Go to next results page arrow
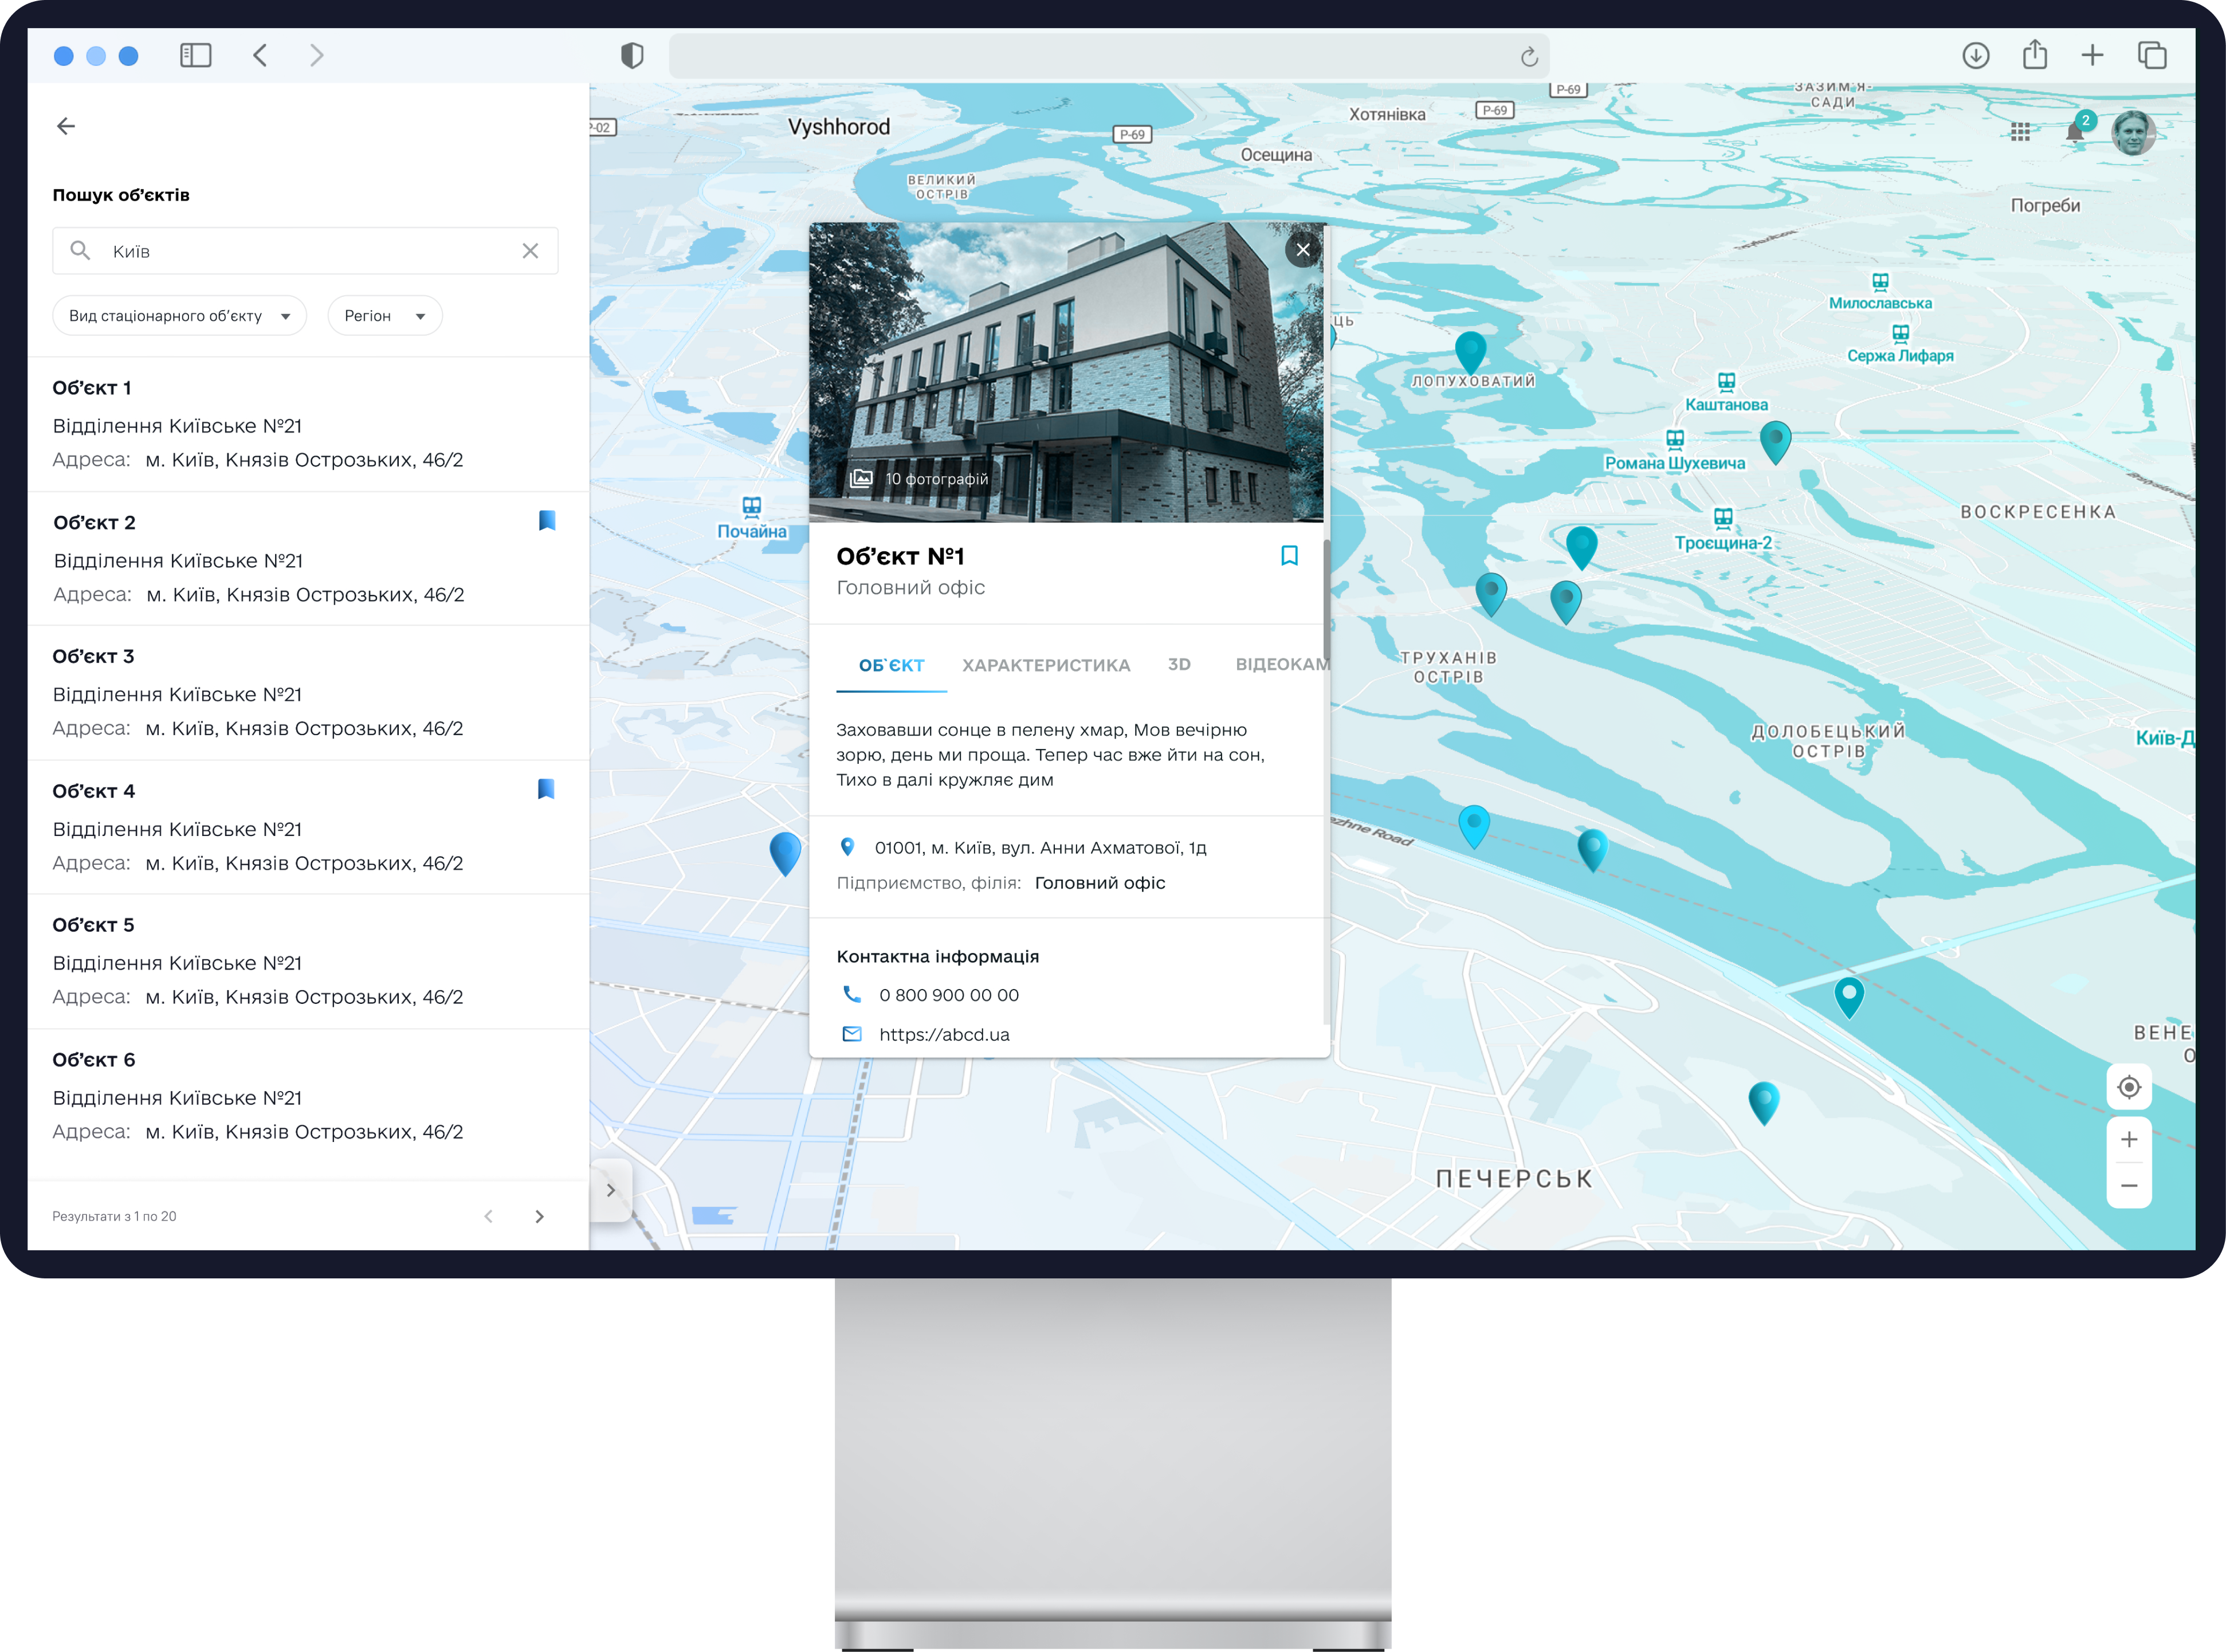The width and height of the screenshot is (2226, 1652). tap(540, 1216)
